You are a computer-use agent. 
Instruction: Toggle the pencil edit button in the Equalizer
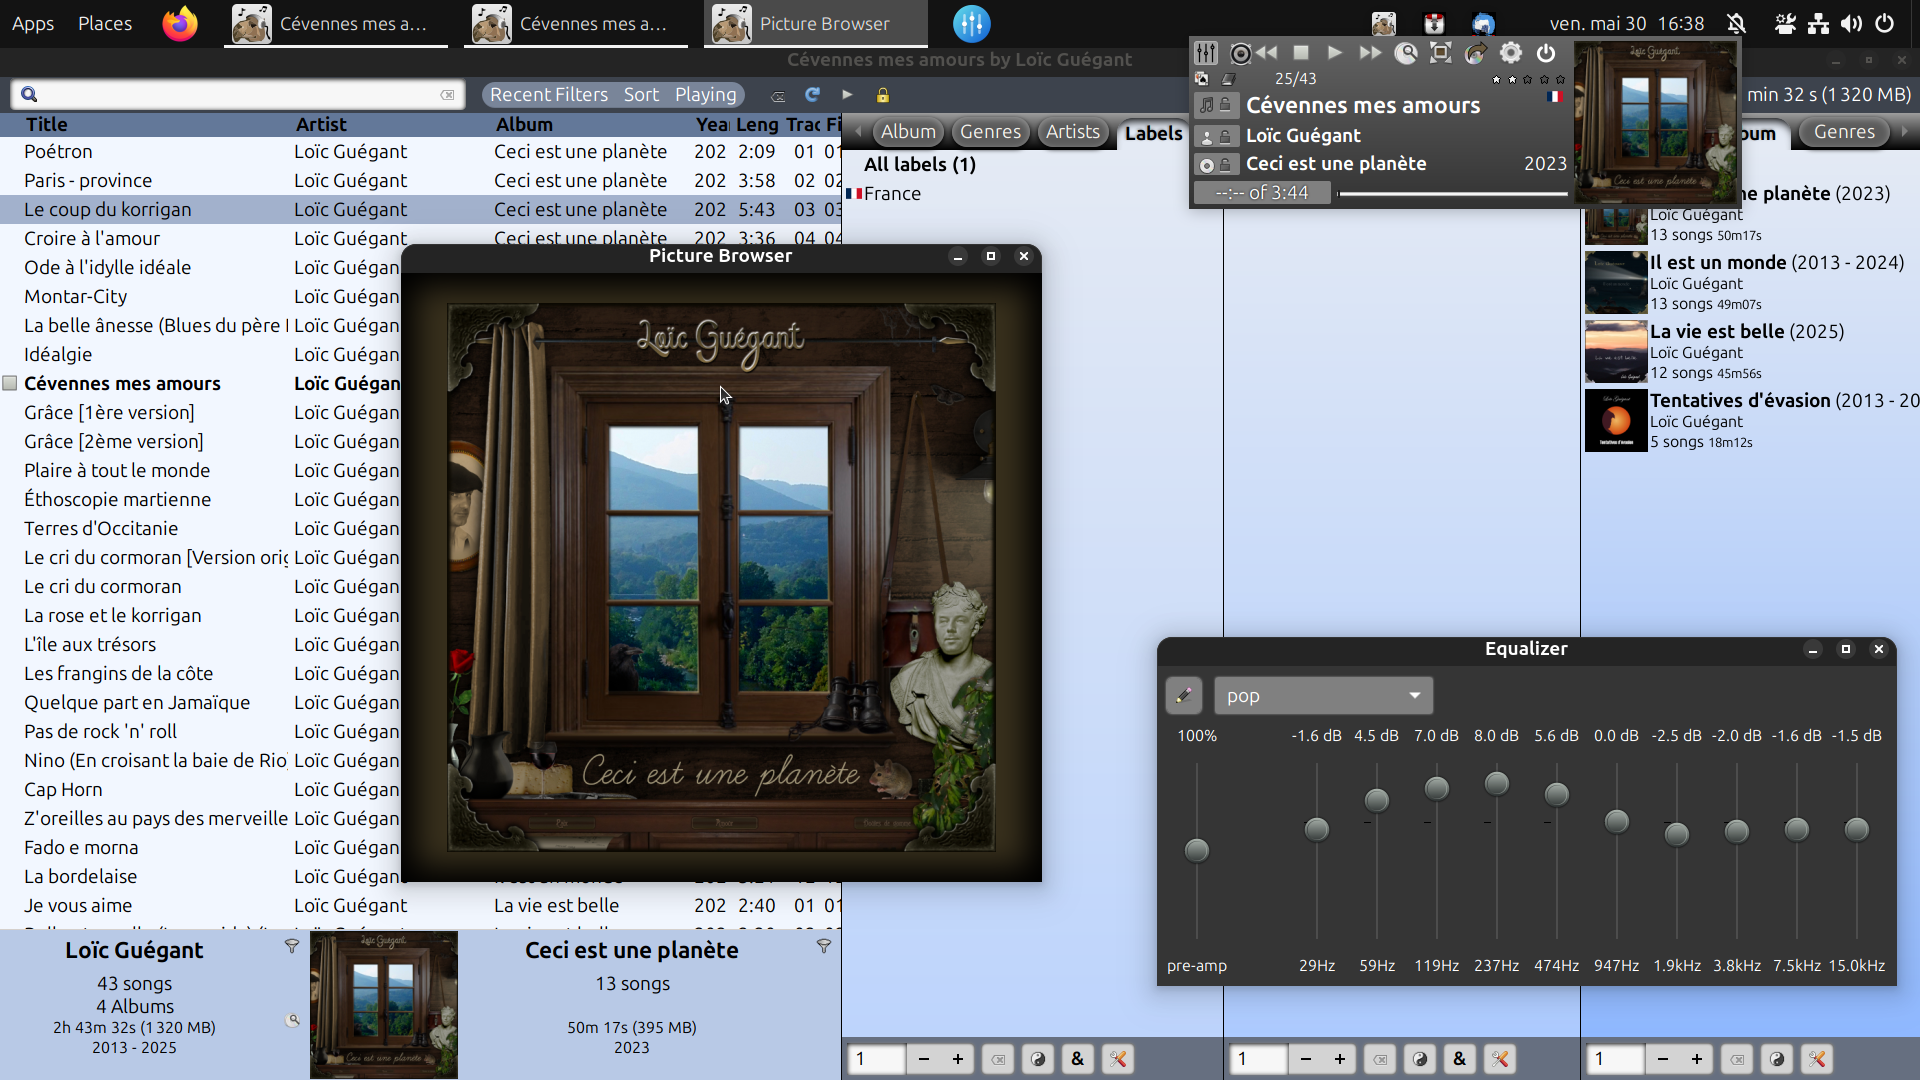click(1184, 696)
